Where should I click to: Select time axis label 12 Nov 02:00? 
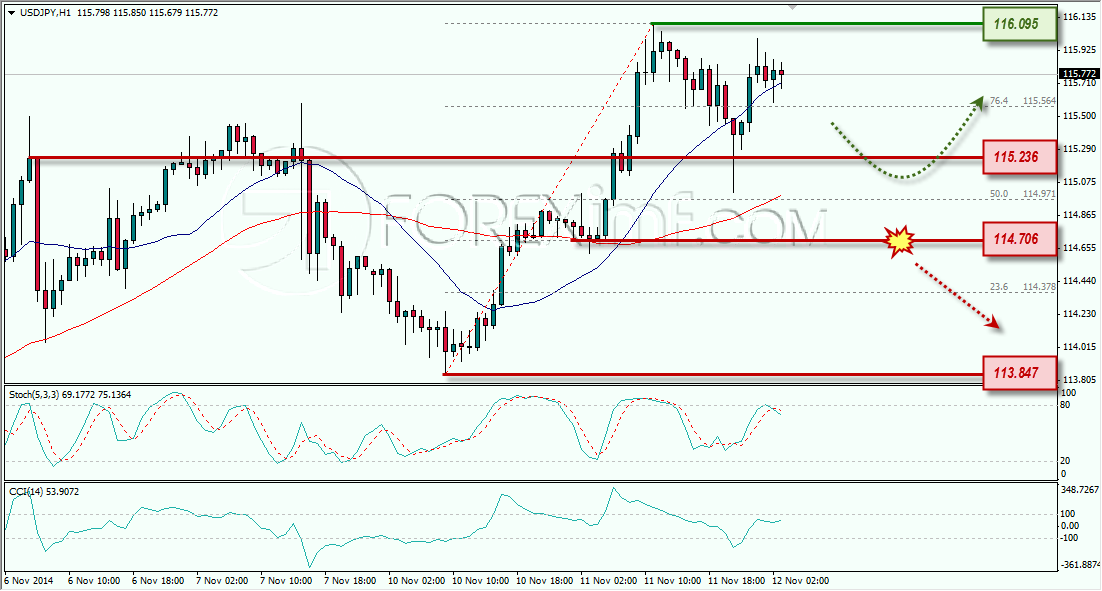point(800,581)
